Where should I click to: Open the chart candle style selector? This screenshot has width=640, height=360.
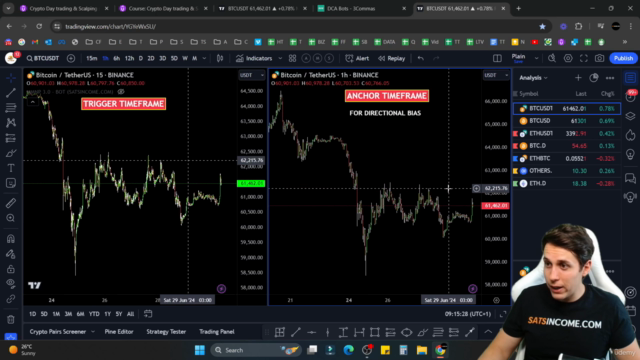pyautogui.click(x=220, y=58)
